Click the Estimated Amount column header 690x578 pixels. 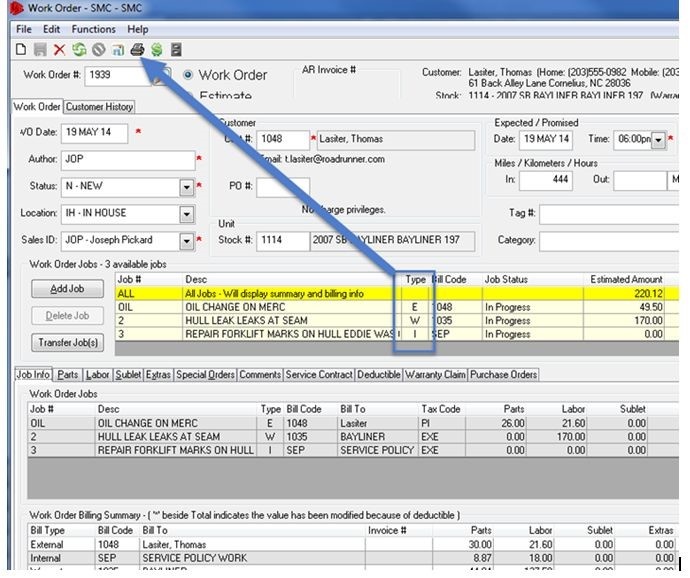(x=626, y=280)
